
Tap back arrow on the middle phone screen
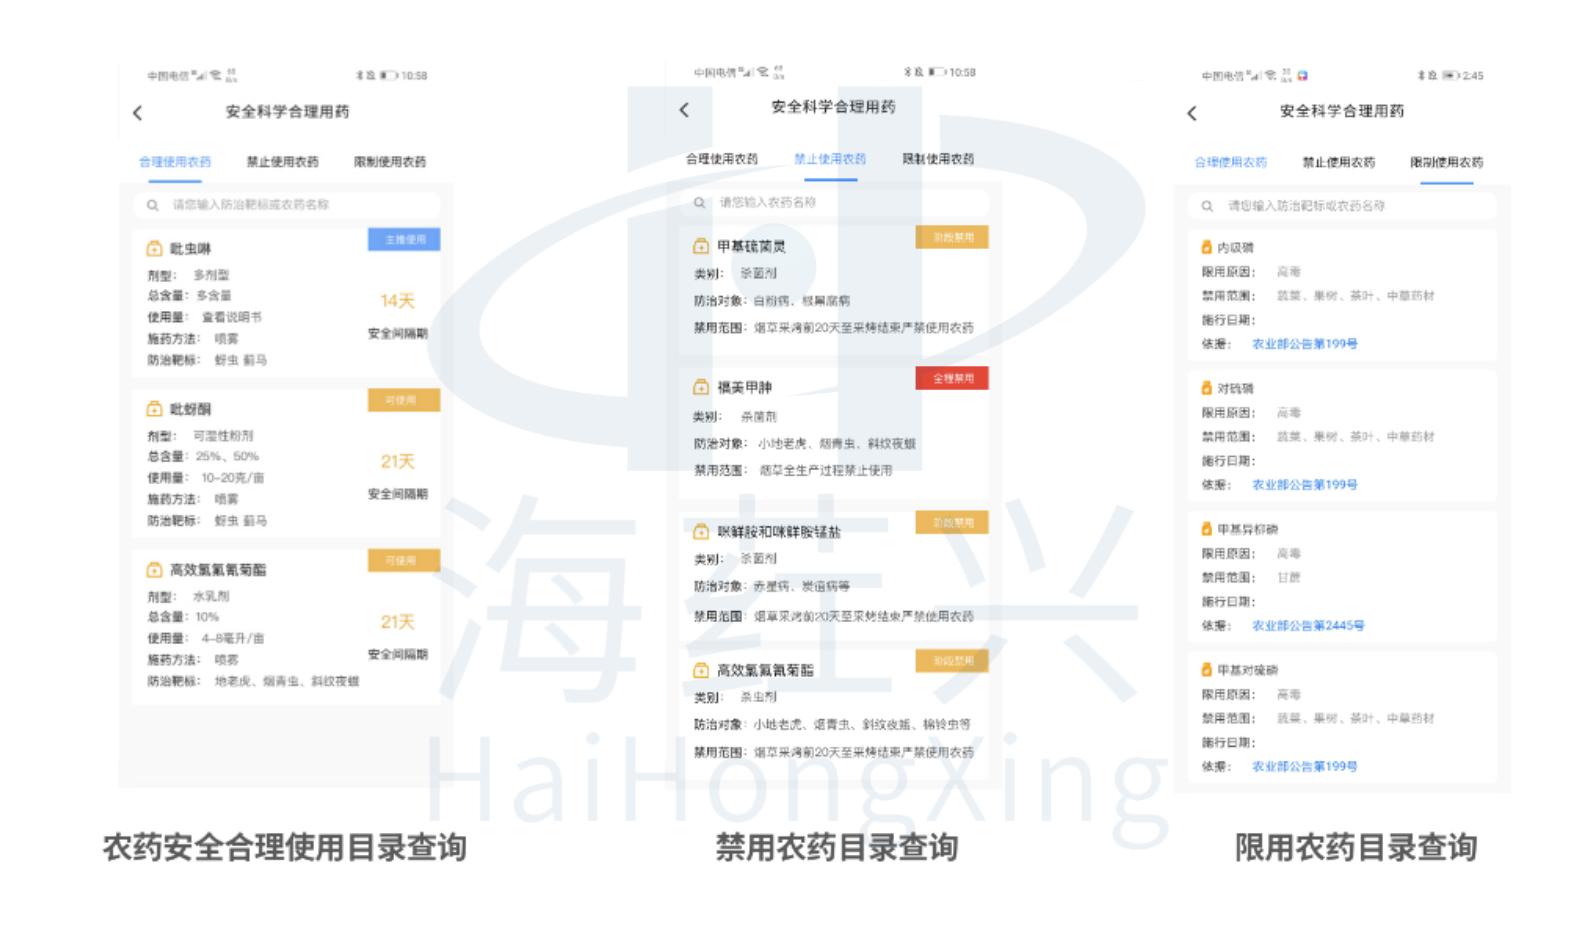(684, 110)
